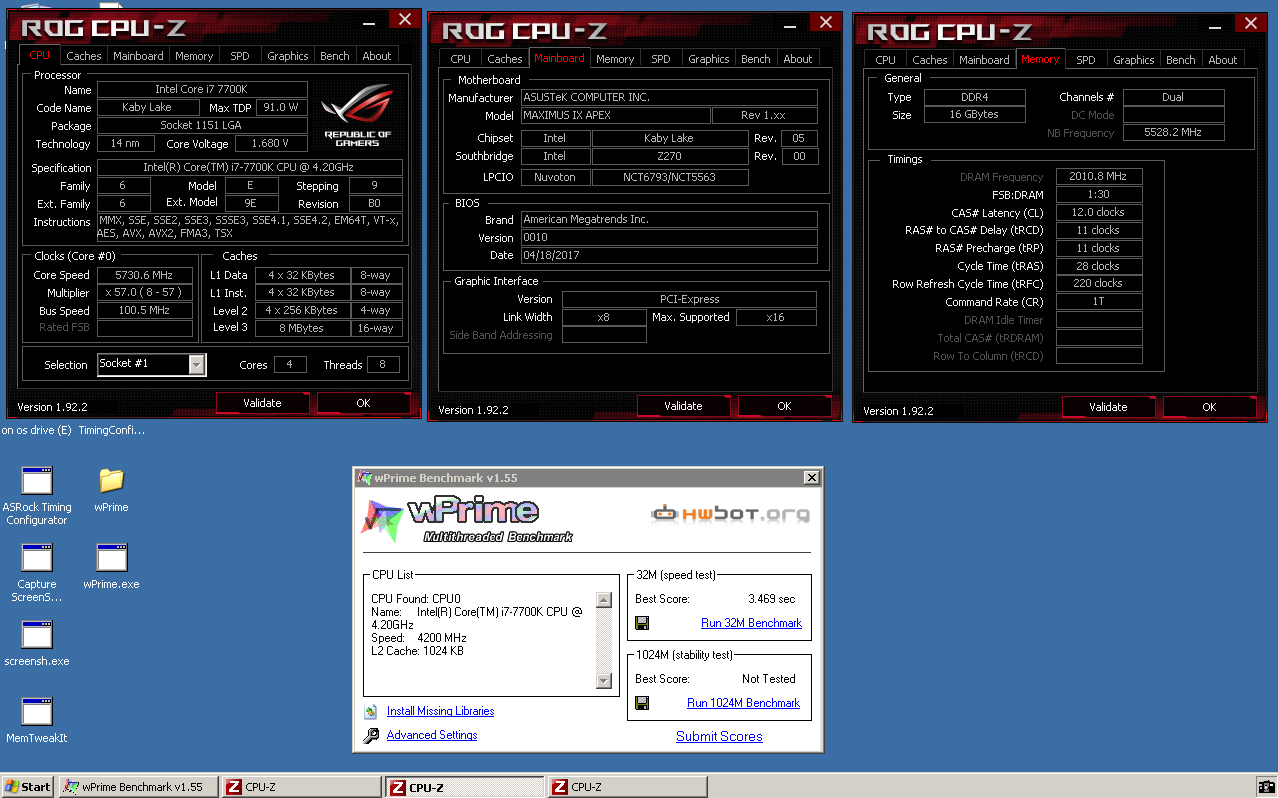Image resolution: width=1278 pixels, height=798 pixels.
Task: Open Caches tab in middle CPU-Z window
Action: click(x=505, y=59)
